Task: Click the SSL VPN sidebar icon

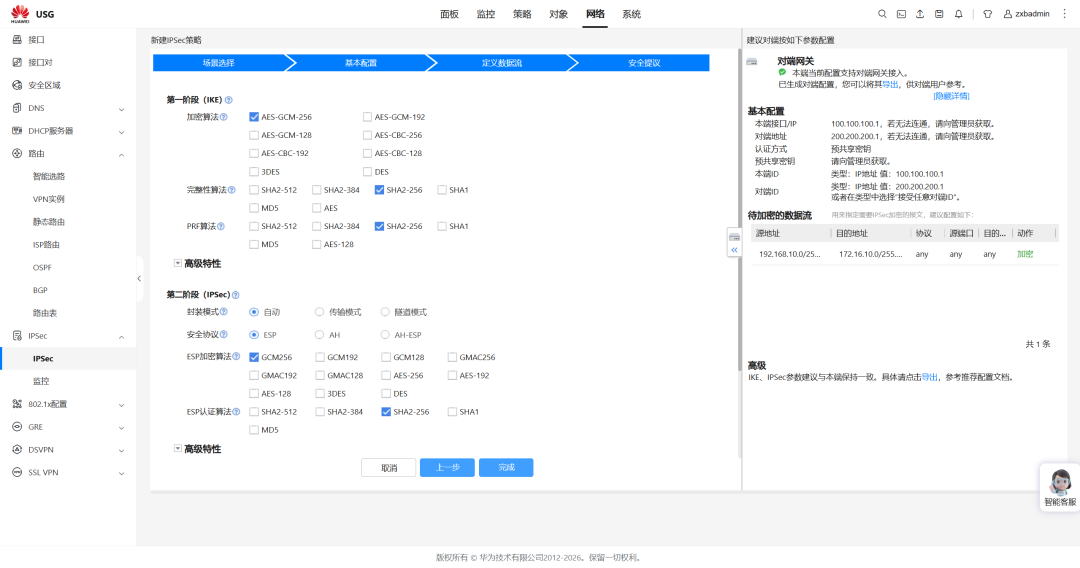Action: pos(17,472)
